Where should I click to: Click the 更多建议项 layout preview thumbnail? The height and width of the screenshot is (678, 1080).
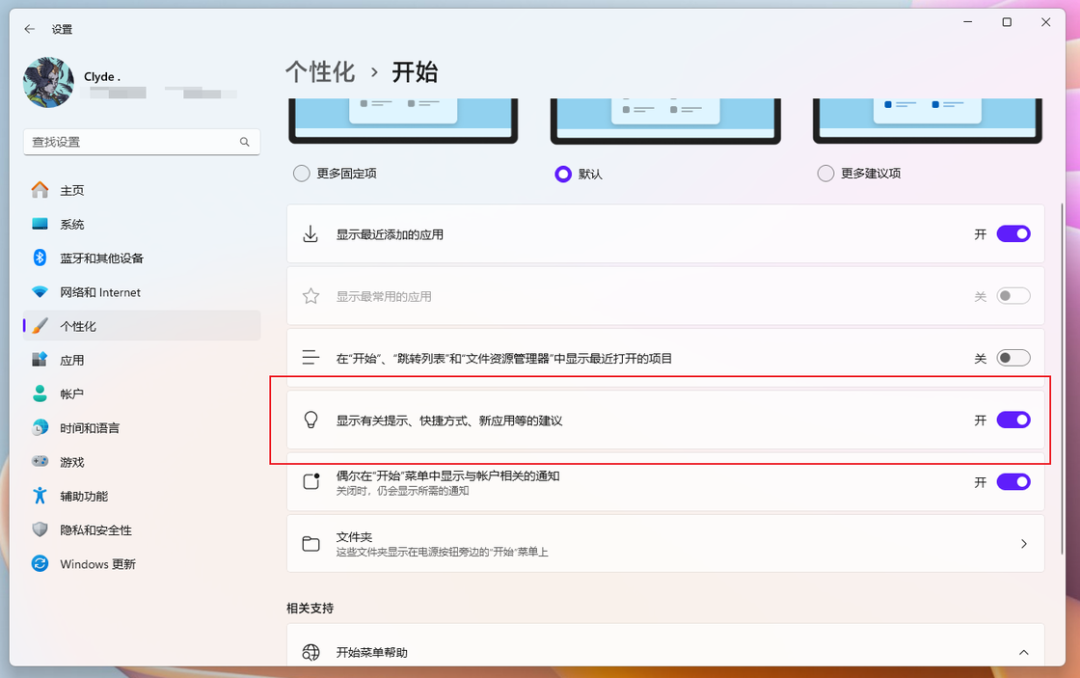pos(927,121)
